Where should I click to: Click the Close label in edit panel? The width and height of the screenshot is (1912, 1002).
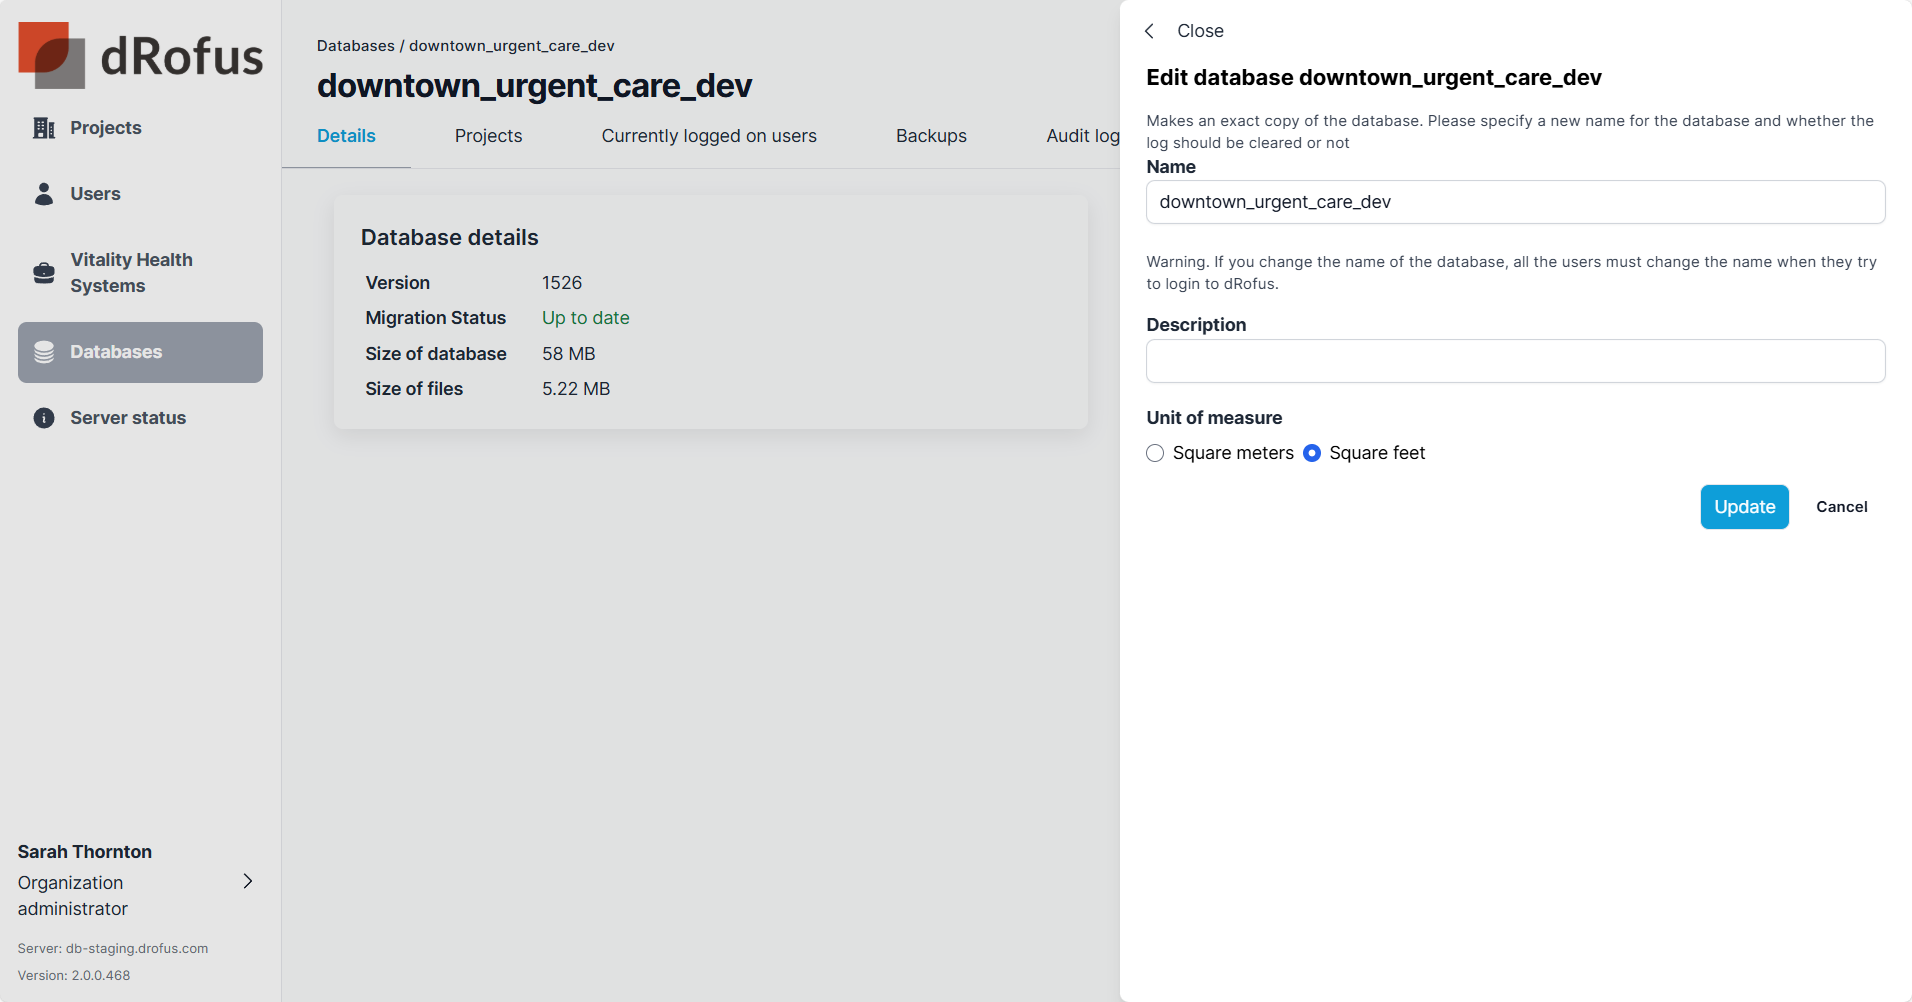pyautogui.click(x=1200, y=31)
